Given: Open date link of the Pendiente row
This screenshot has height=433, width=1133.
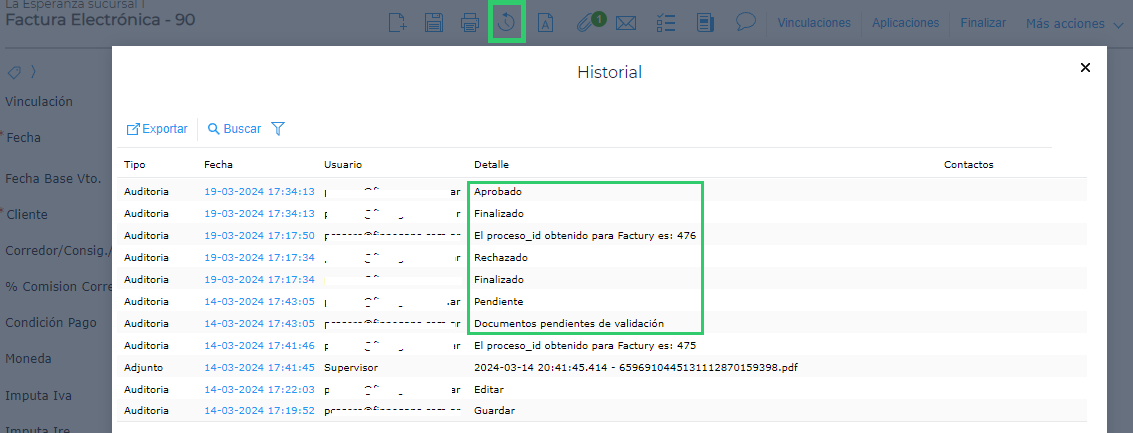Looking at the screenshot, I should point(259,301).
